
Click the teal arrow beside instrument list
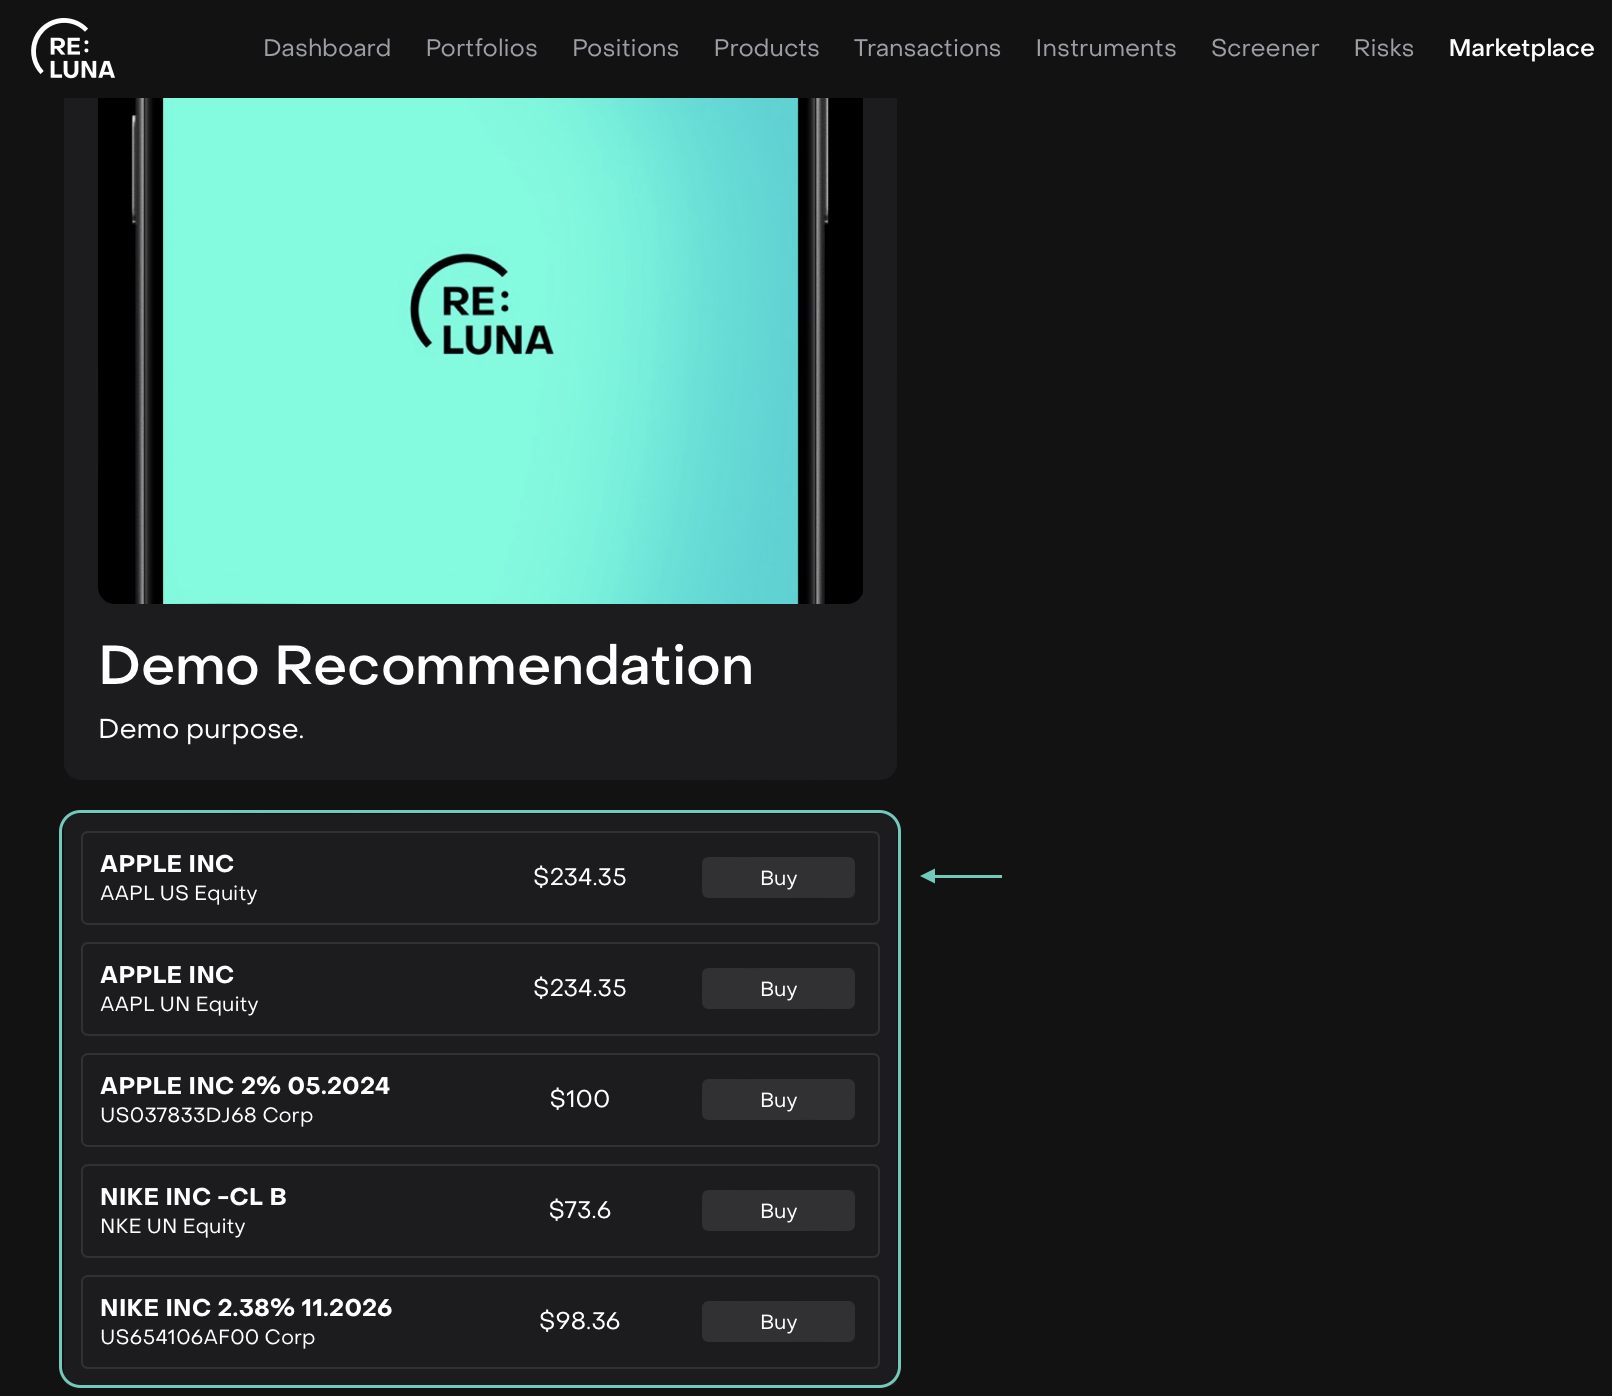(960, 876)
